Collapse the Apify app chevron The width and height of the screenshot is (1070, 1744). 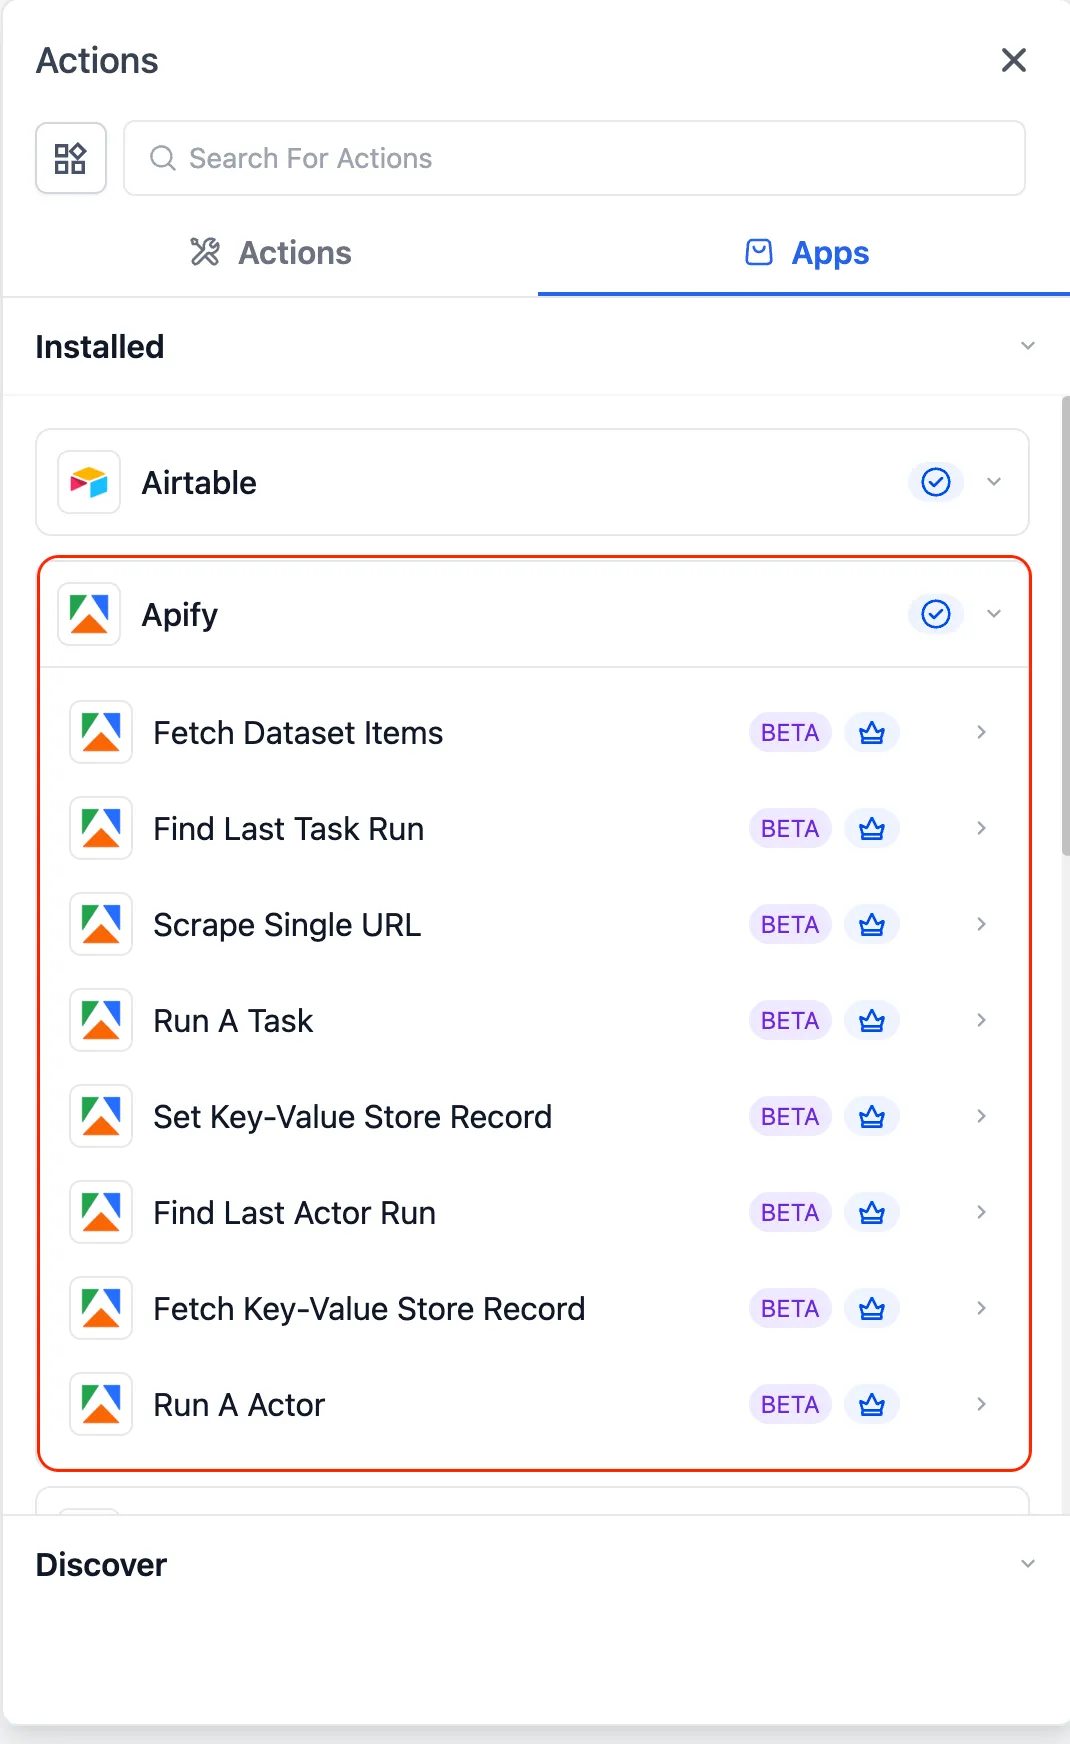(994, 614)
